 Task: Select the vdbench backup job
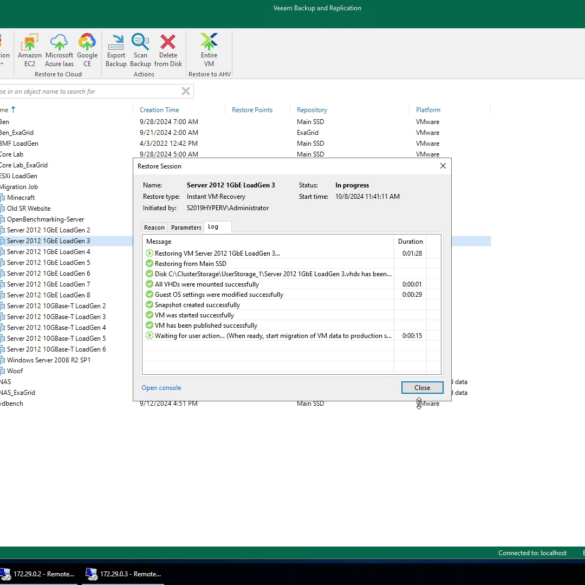coord(12,403)
